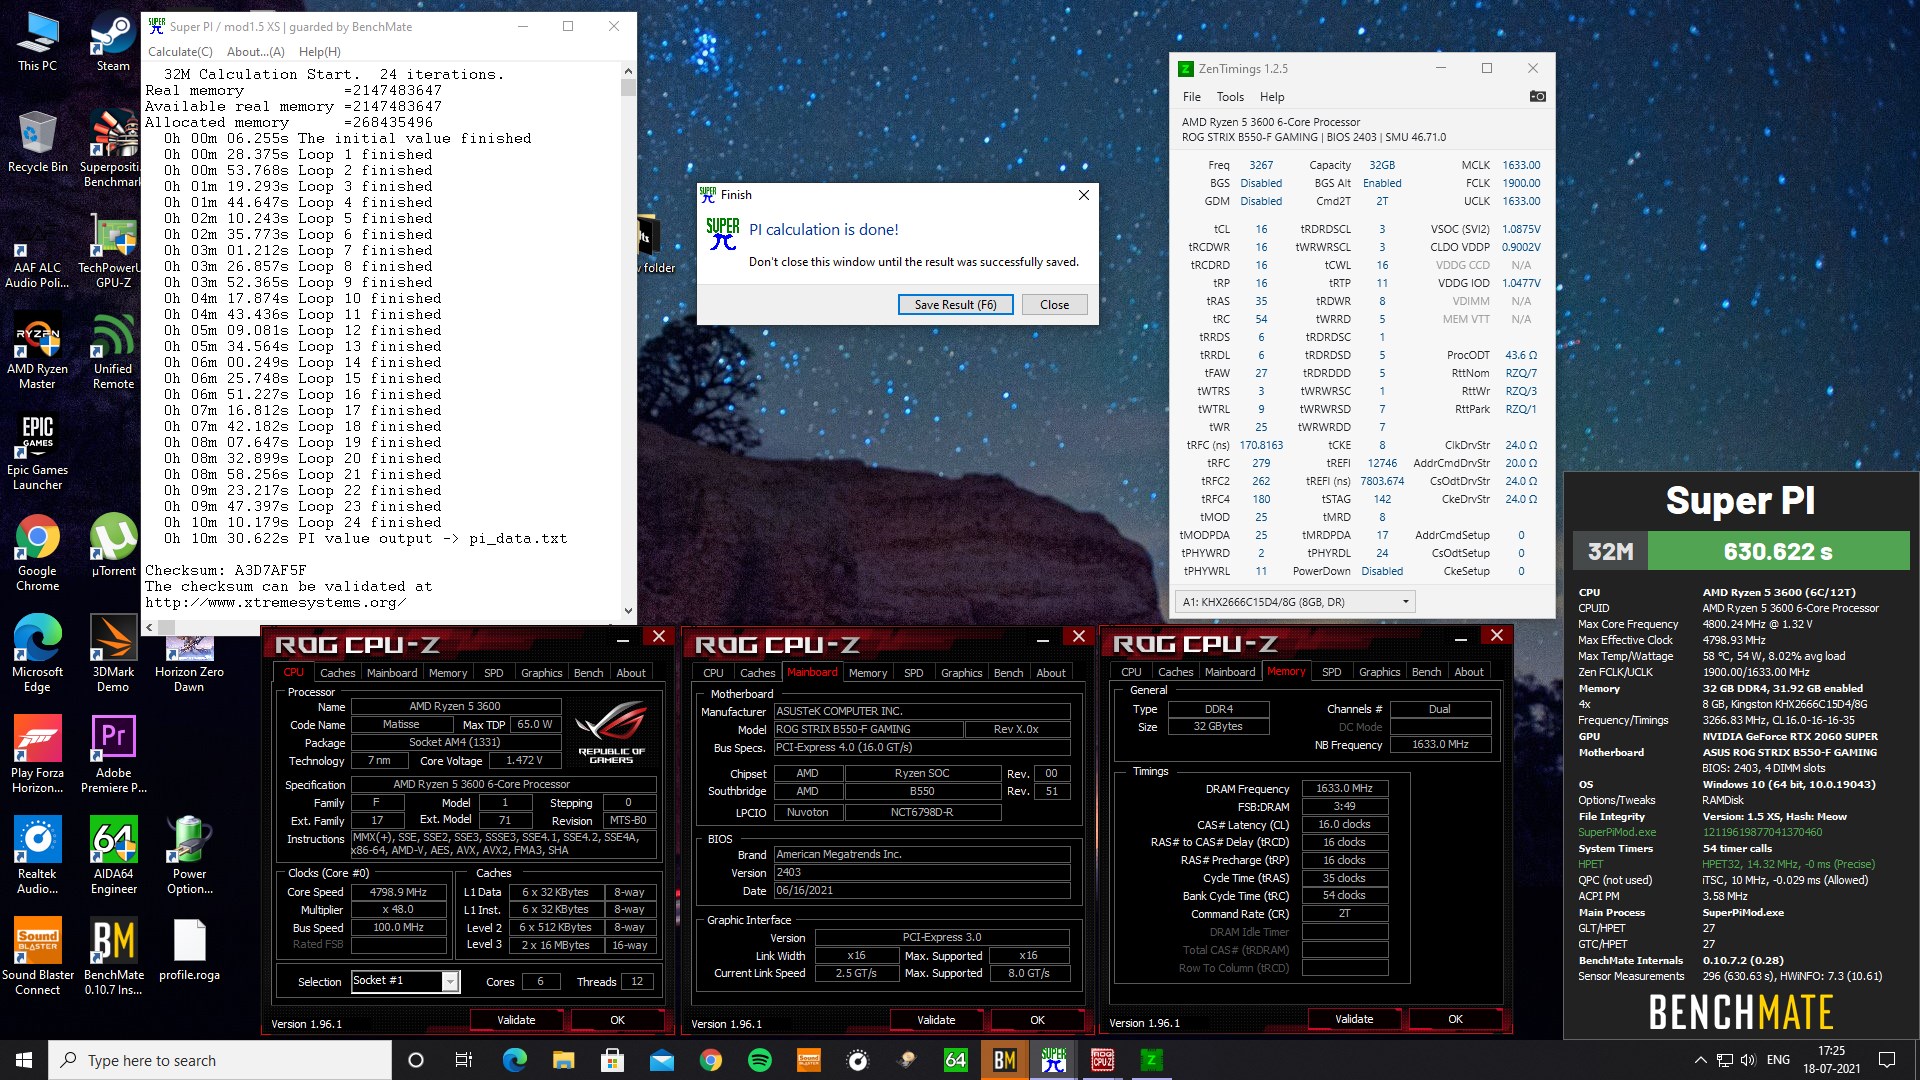This screenshot has height=1080, width=1920.
Task: Expand Socket #1 selection dropdown
Action: 450,981
